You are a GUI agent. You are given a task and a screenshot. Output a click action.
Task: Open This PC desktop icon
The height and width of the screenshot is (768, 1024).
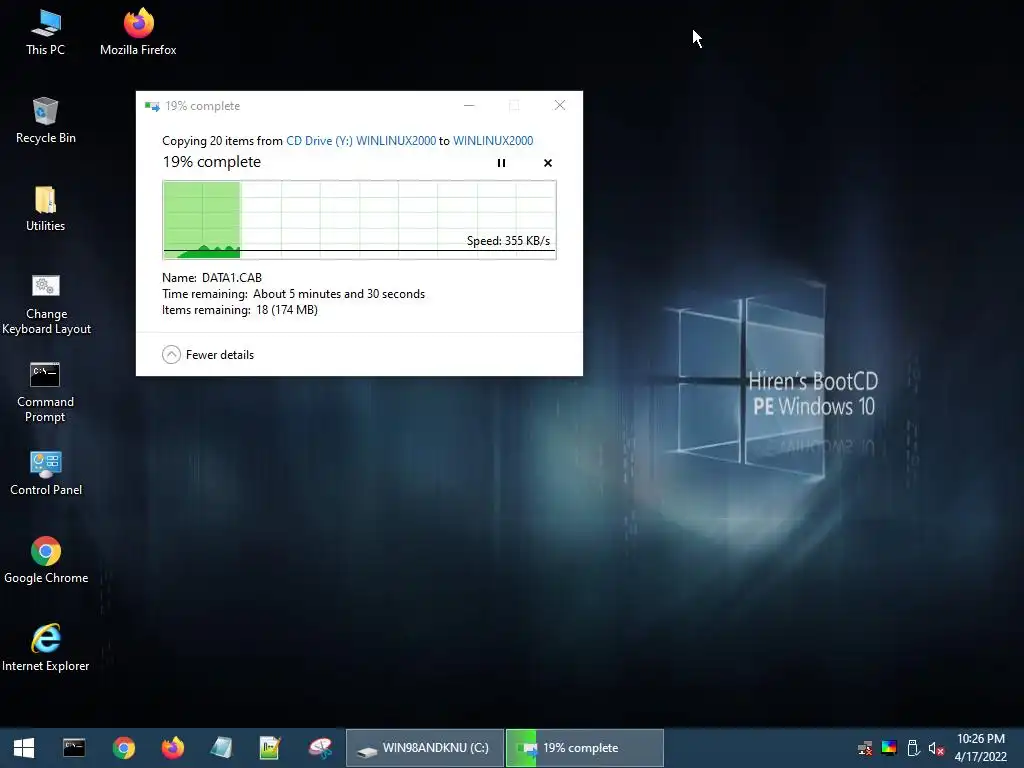pos(45,33)
